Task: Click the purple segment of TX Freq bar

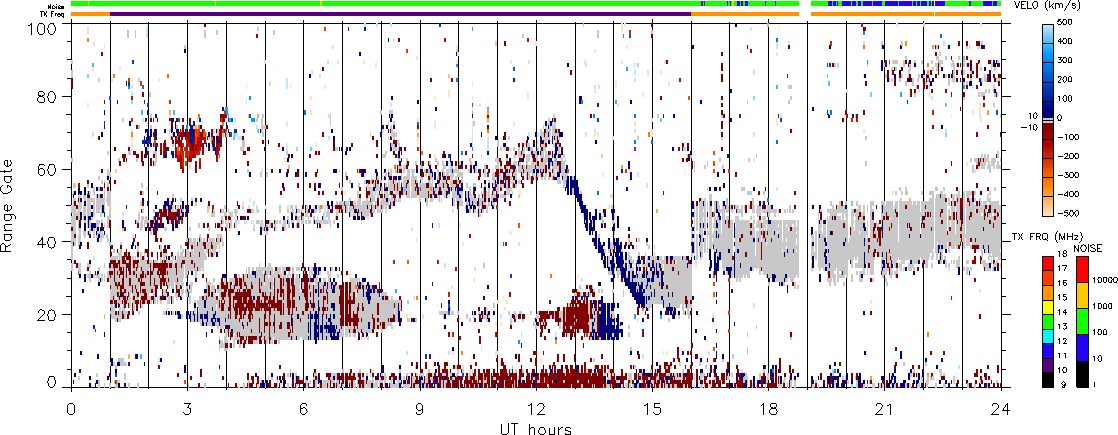Action: tap(400, 14)
